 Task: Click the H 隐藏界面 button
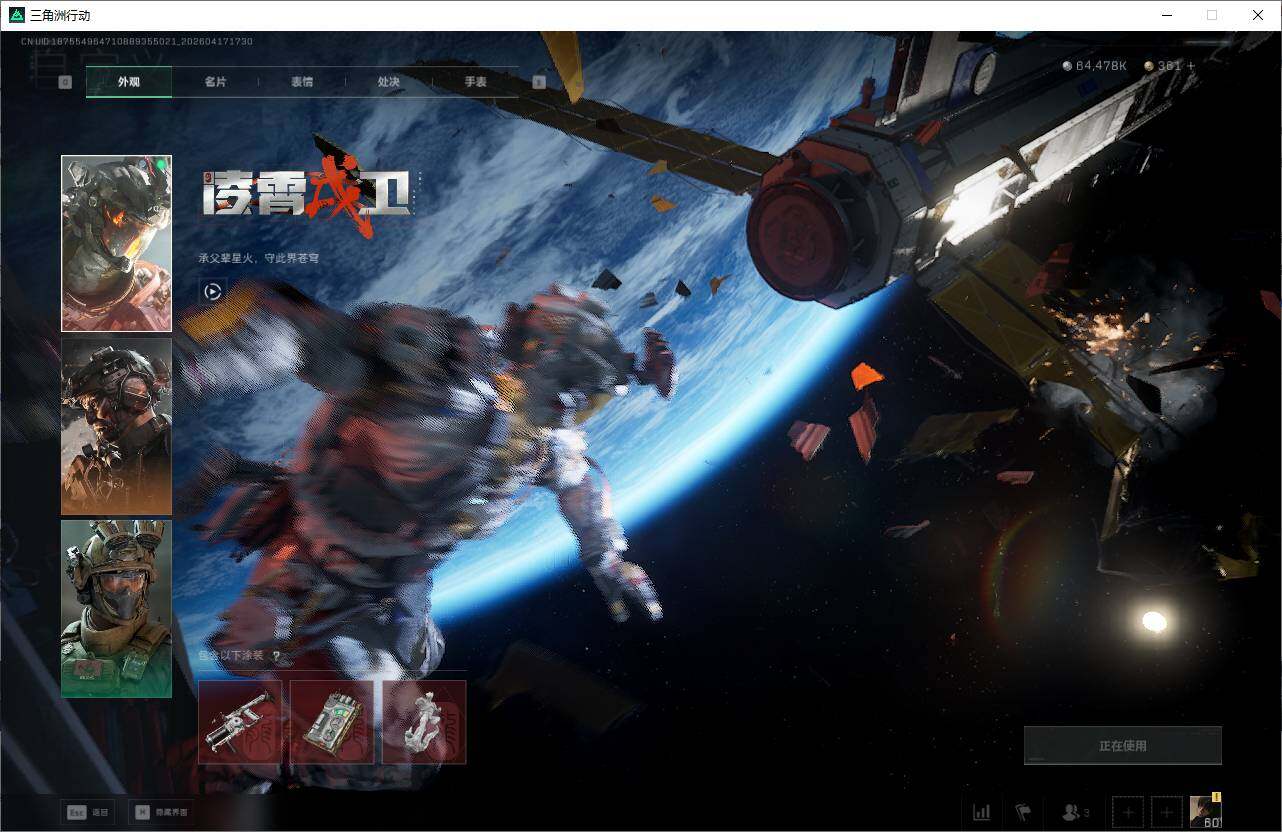162,812
